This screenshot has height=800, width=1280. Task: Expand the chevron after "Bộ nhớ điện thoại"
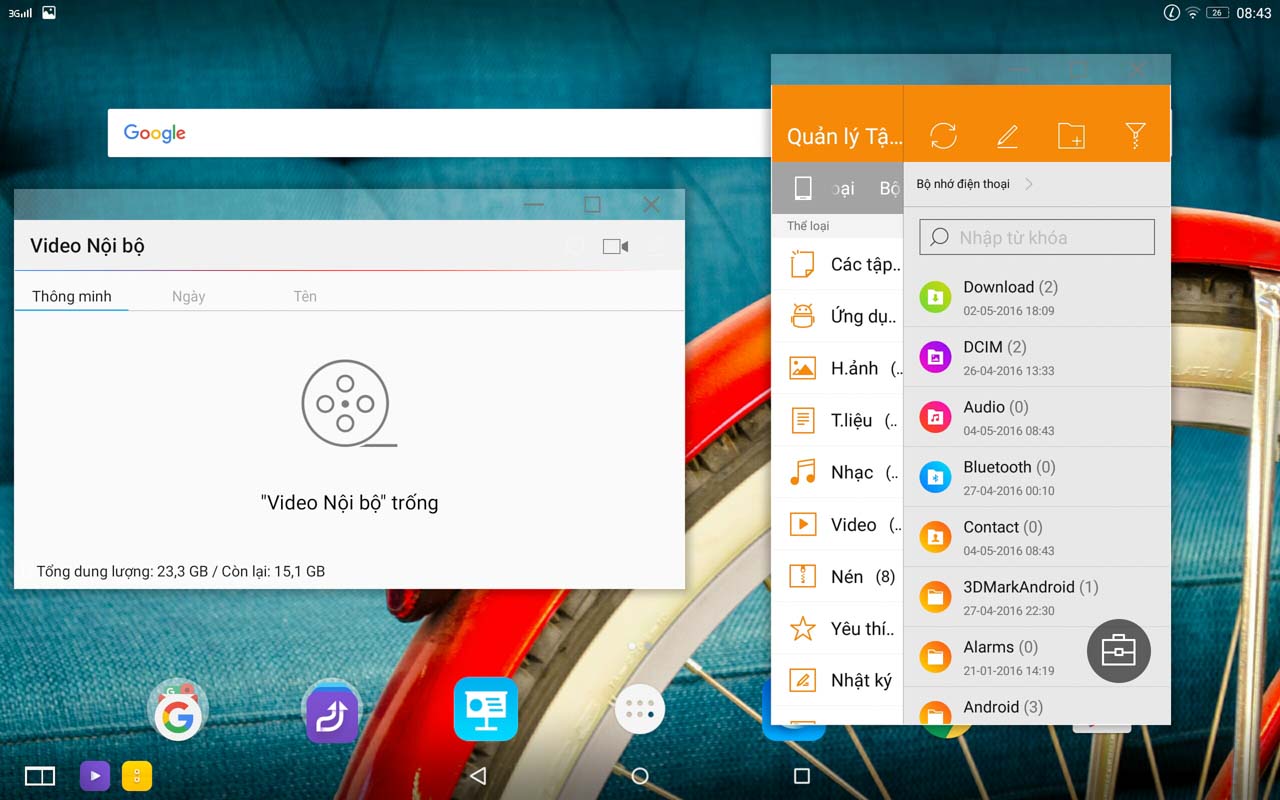coord(1029,184)
